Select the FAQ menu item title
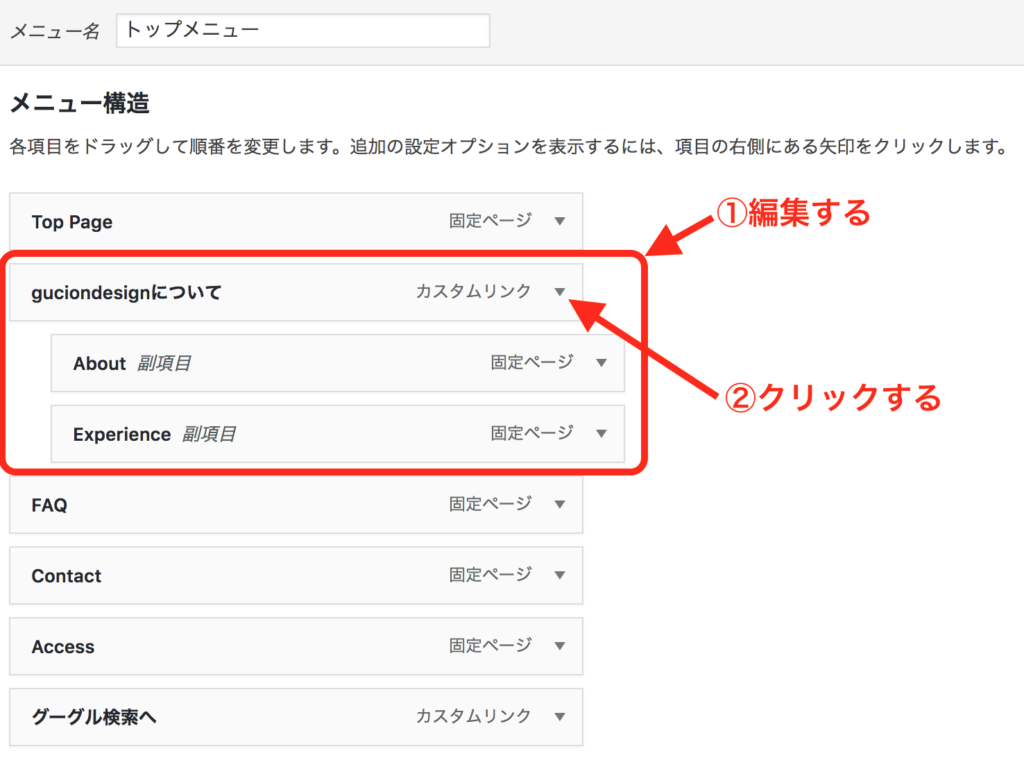Image resolution: width=1024 pixels, height=758 pixels. [x=49, y=505]
